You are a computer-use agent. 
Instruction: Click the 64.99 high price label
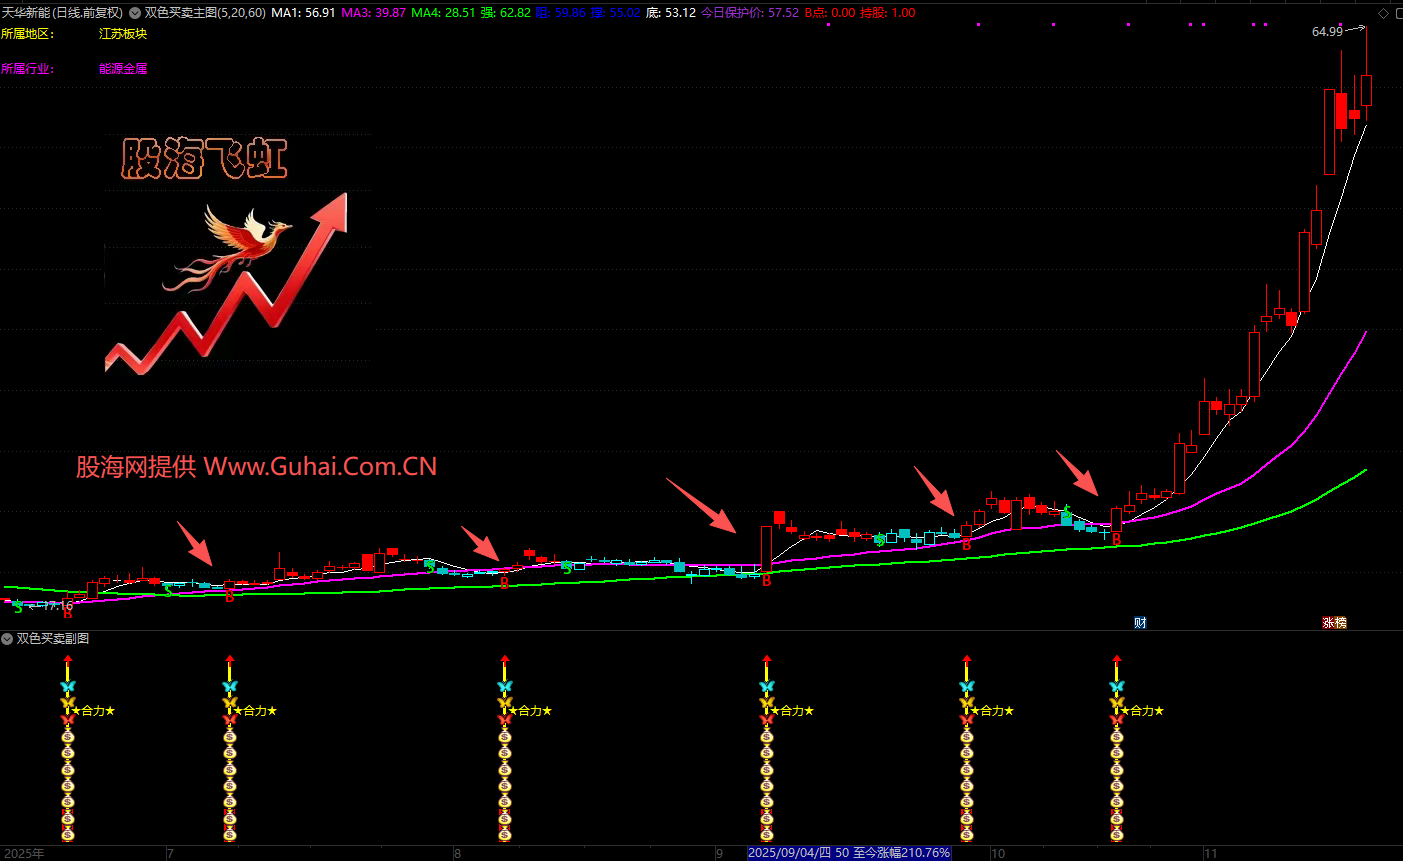pyautogui.click(x=1327, y=32)
